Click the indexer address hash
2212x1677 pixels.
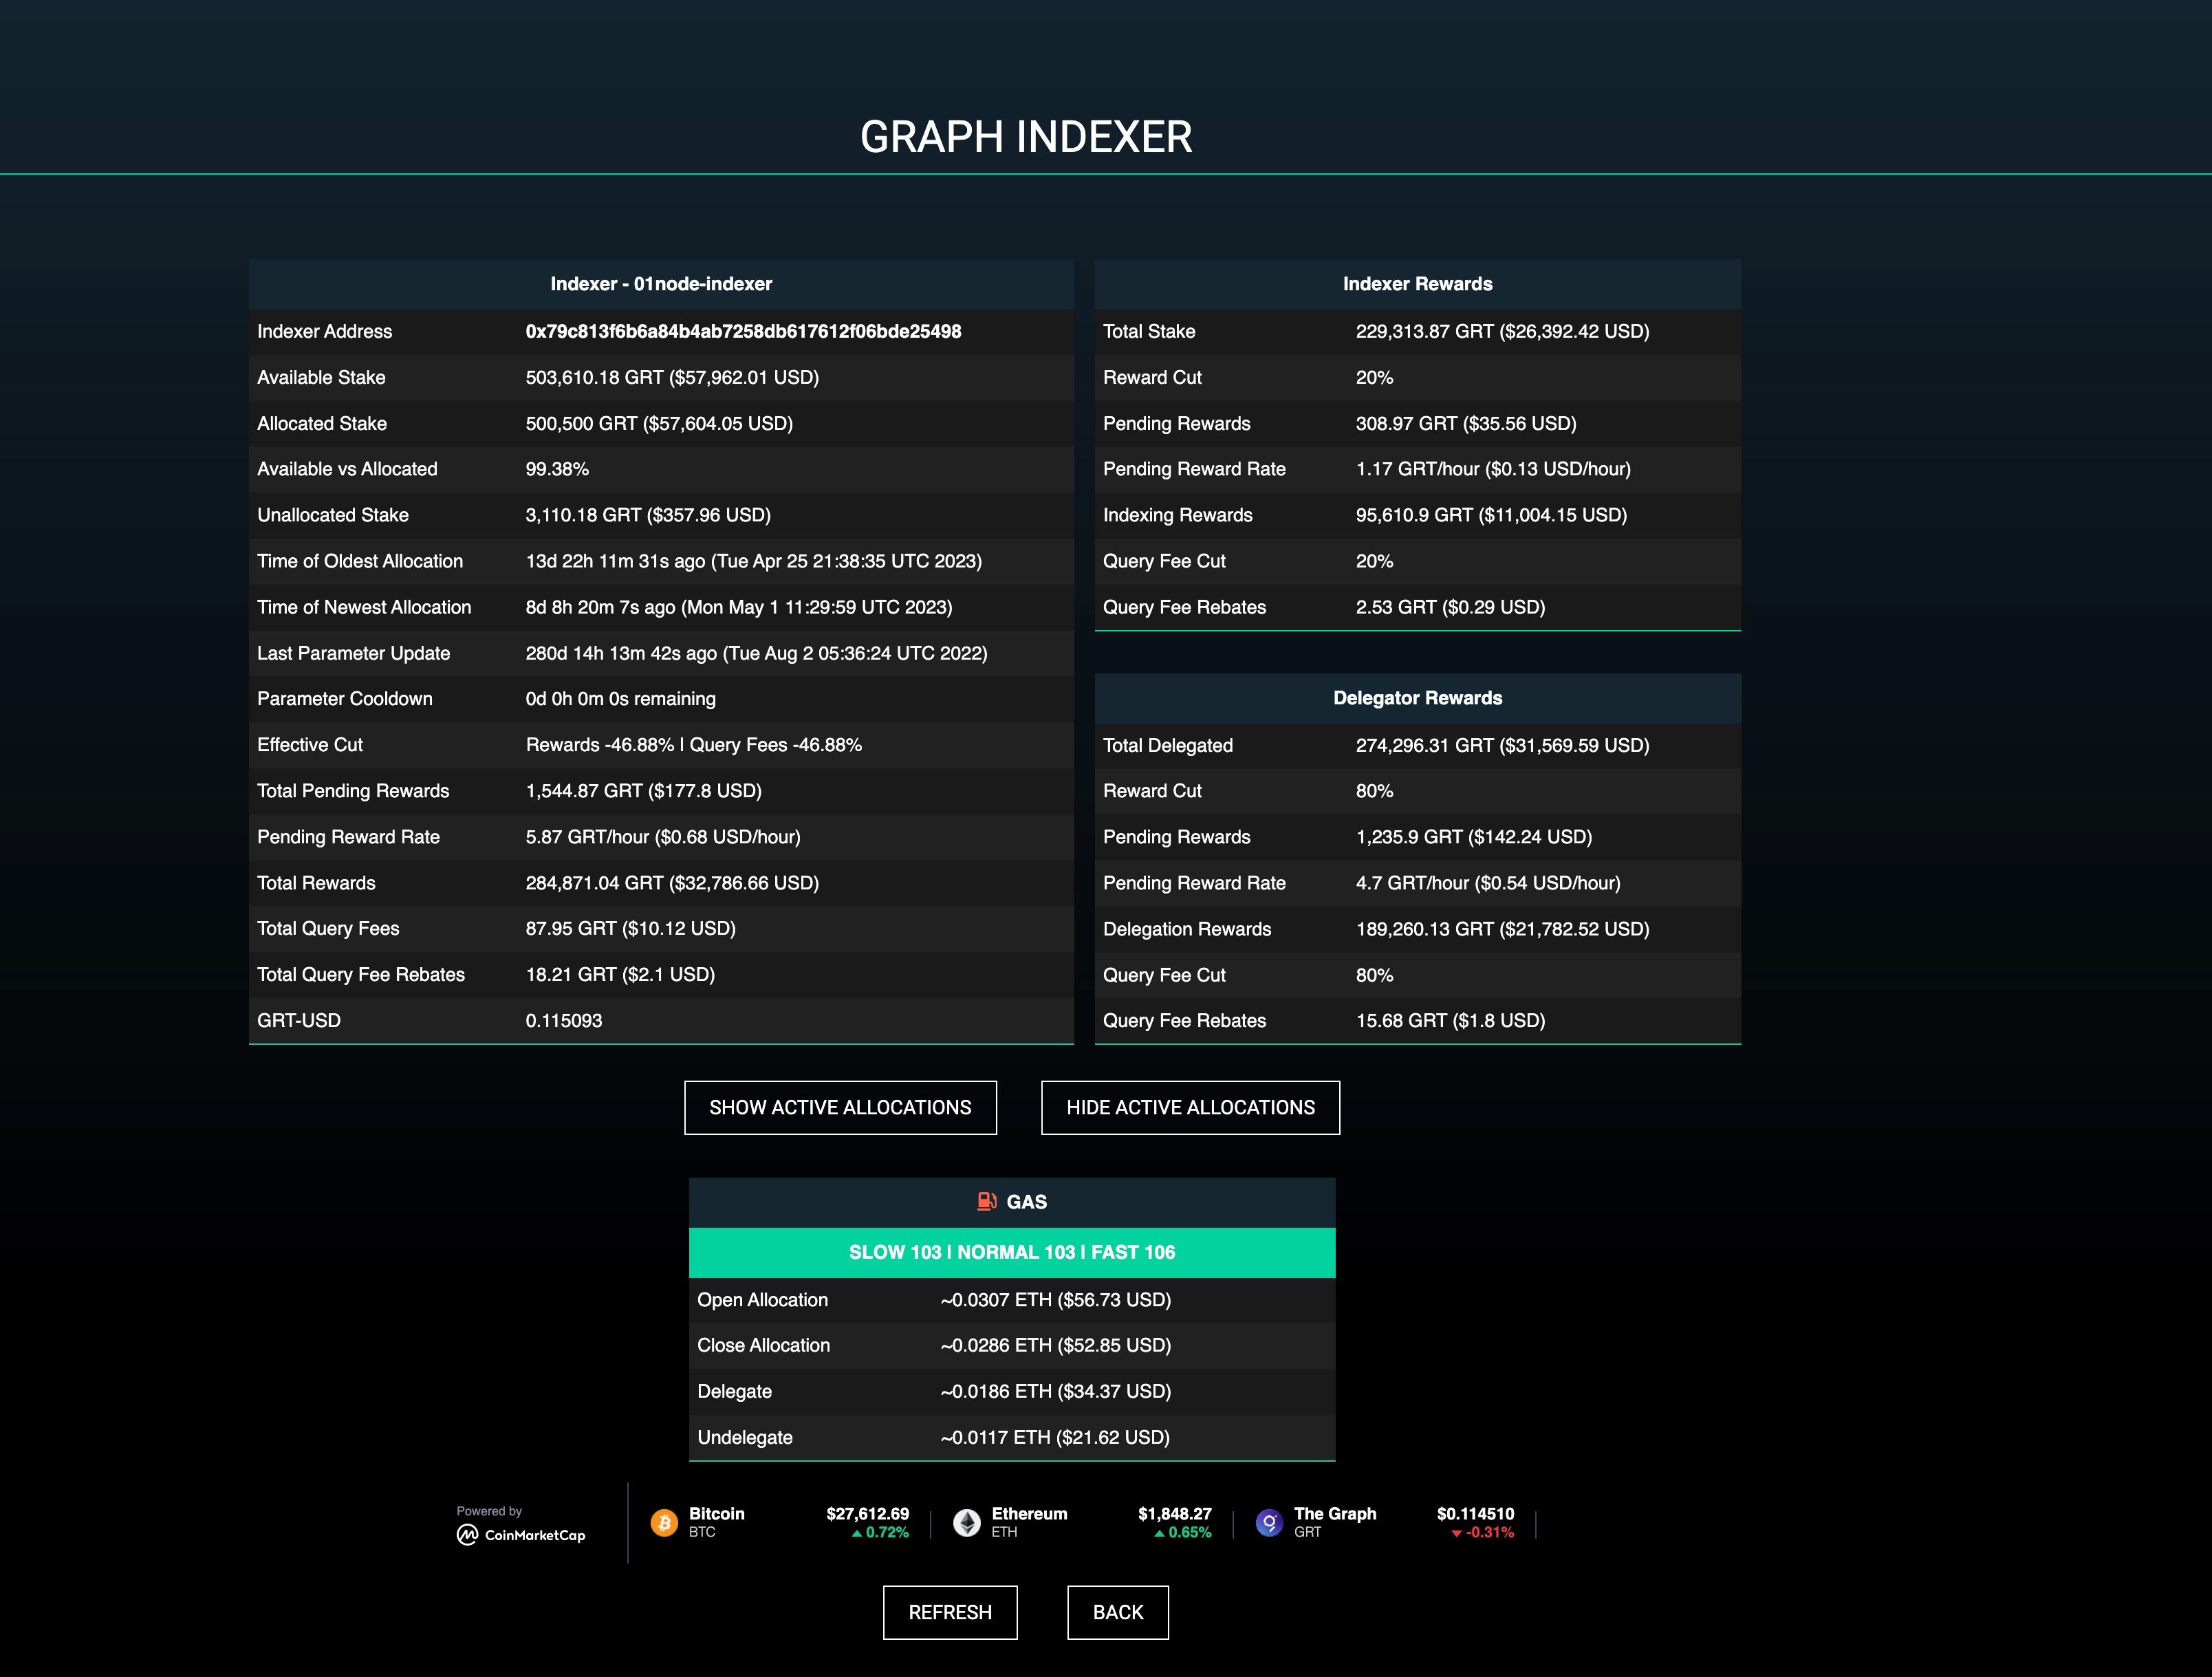[x=743, y=331]
